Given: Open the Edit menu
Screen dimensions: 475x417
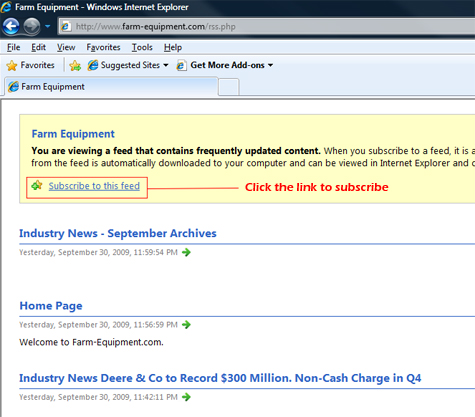Looking at the screenshot, I should click(38, 47).
